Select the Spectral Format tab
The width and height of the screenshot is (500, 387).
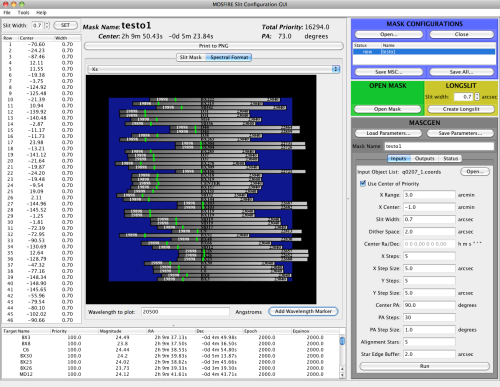[x=229, y=57]
